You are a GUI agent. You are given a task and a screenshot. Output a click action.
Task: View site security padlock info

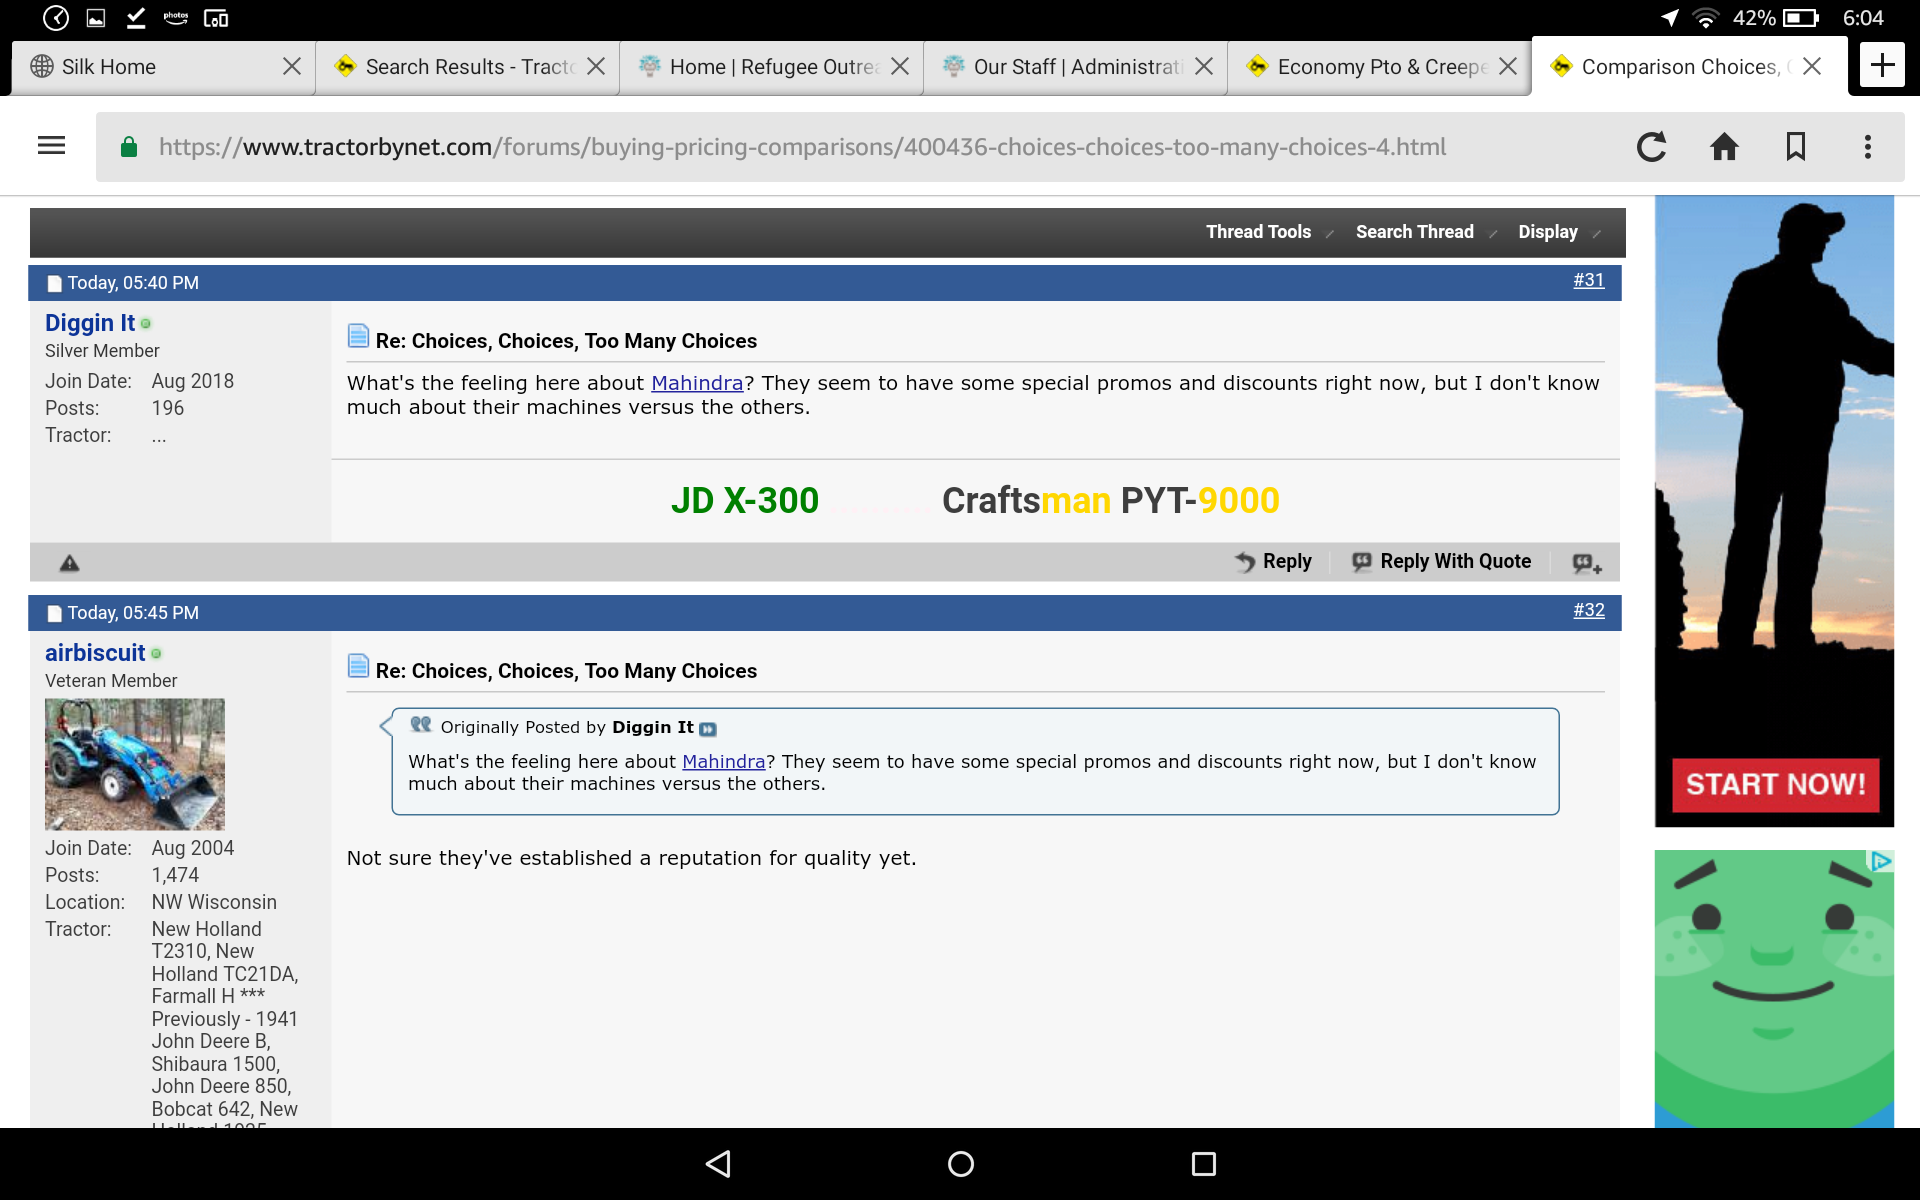coord(128,147)
